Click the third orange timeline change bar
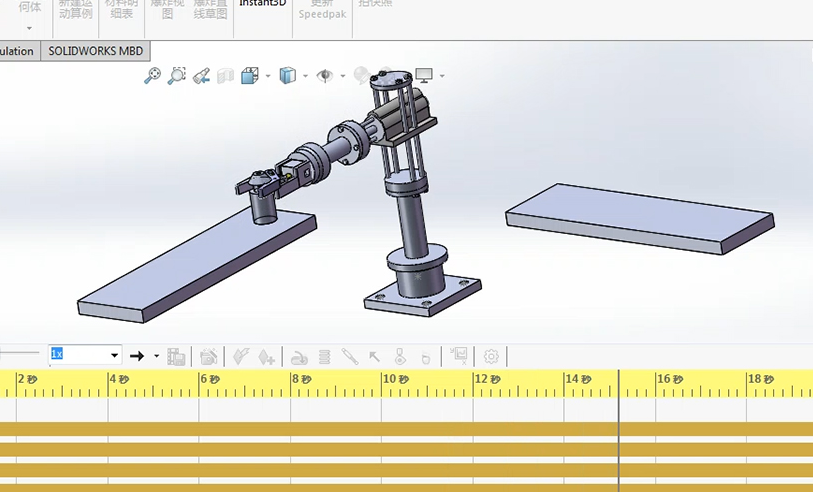This screenshot has width=813, height=492. coord(406,470)
